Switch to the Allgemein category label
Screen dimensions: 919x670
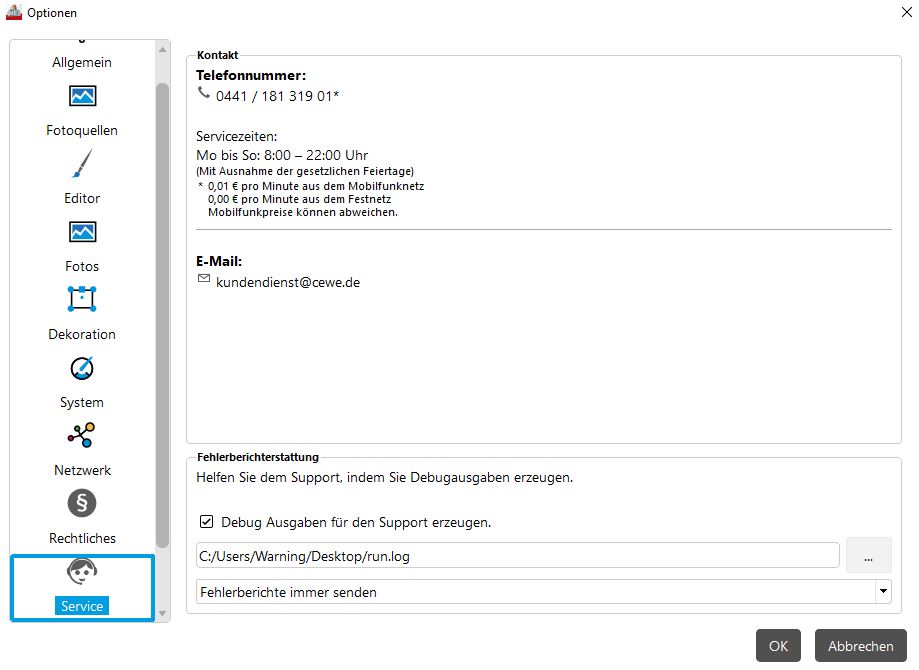[x=82, y=62]
